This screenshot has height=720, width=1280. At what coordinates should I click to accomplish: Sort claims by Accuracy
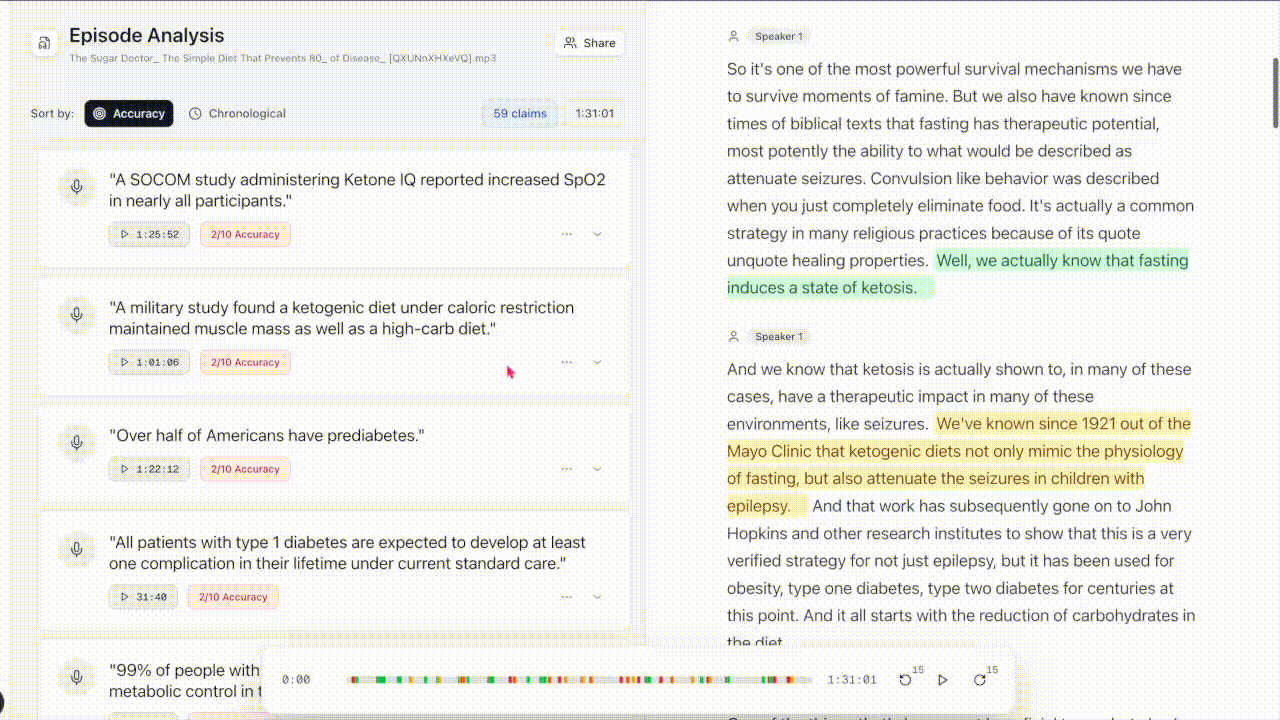129,114
